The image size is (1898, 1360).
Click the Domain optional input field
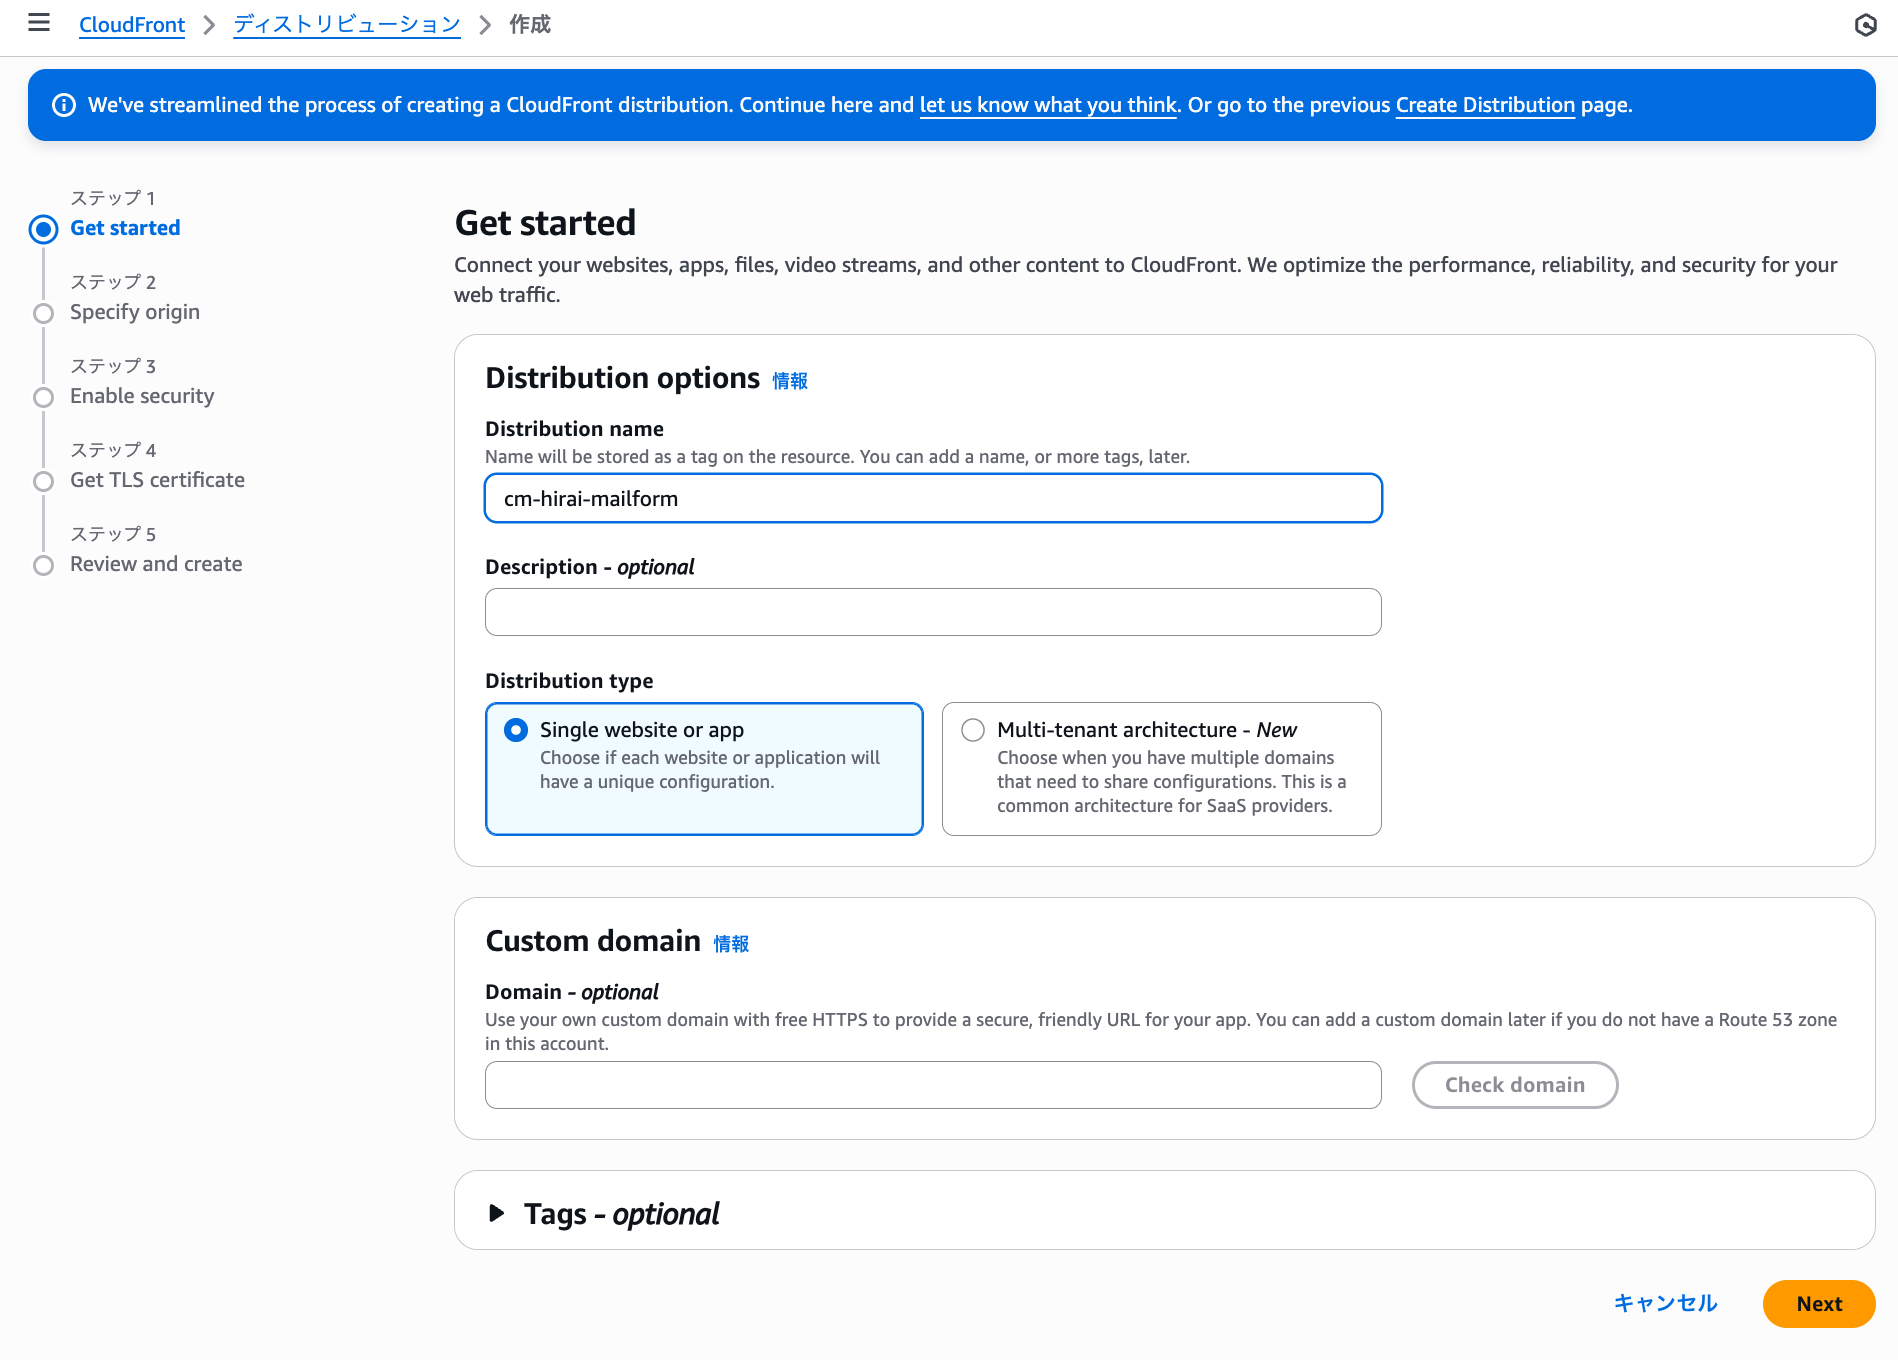(933, 1085)
